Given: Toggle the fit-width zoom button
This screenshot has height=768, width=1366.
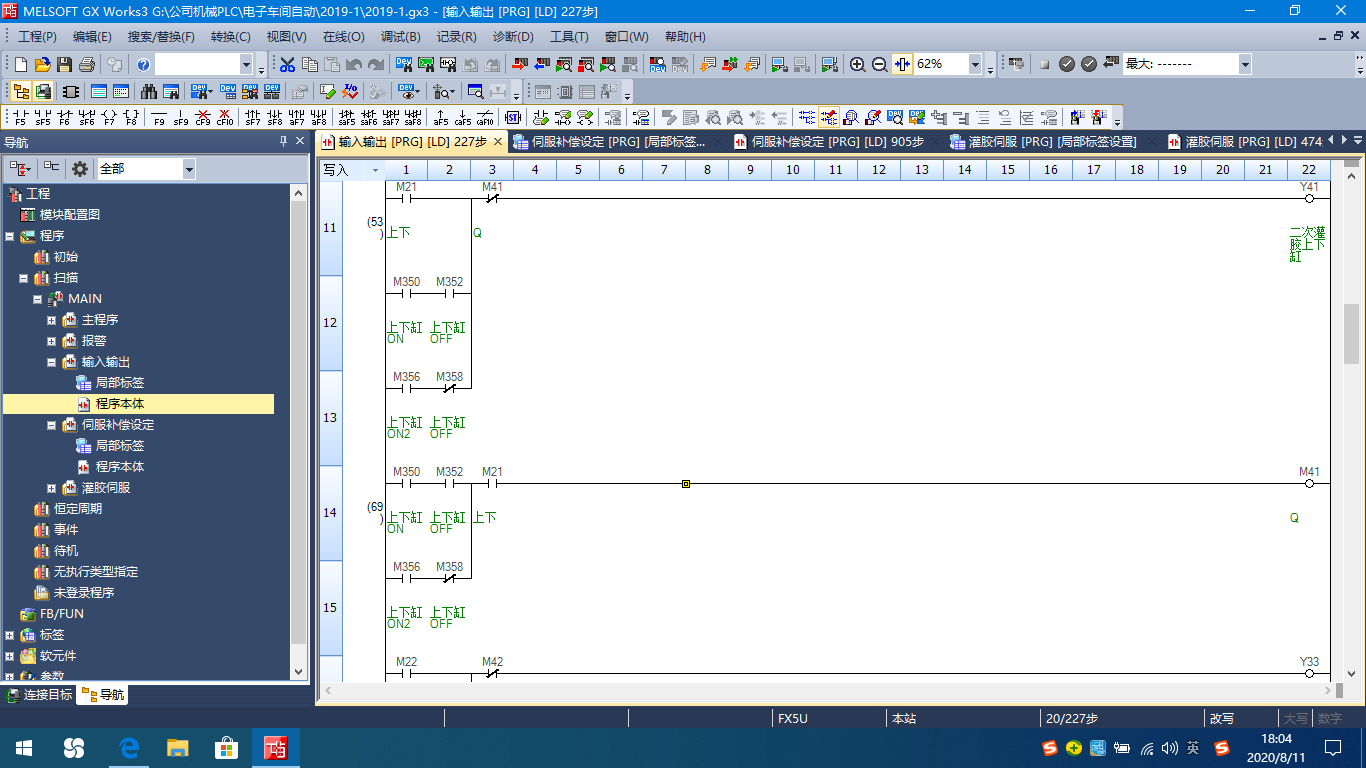Looking at the screenshot, I should (x=902, y=65).
